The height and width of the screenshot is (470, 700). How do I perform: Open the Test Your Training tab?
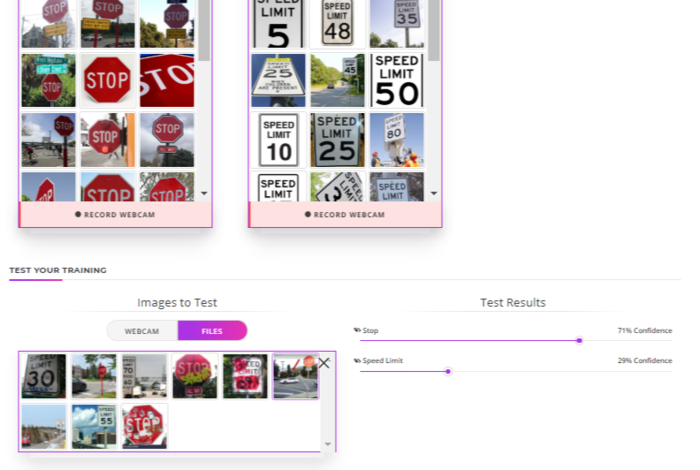point(58,270)
